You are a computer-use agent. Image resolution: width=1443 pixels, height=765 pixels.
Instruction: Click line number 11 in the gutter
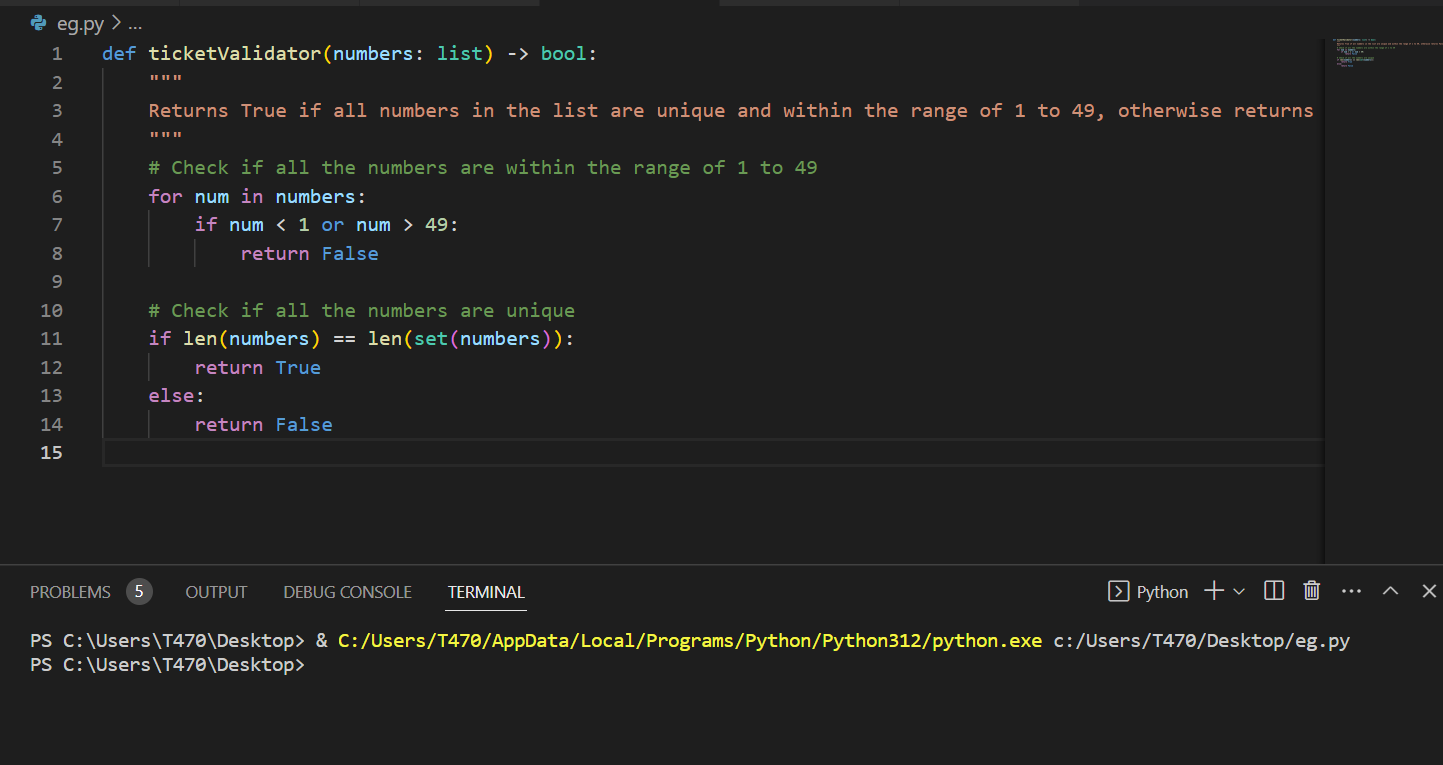click(x=51, y=338)
